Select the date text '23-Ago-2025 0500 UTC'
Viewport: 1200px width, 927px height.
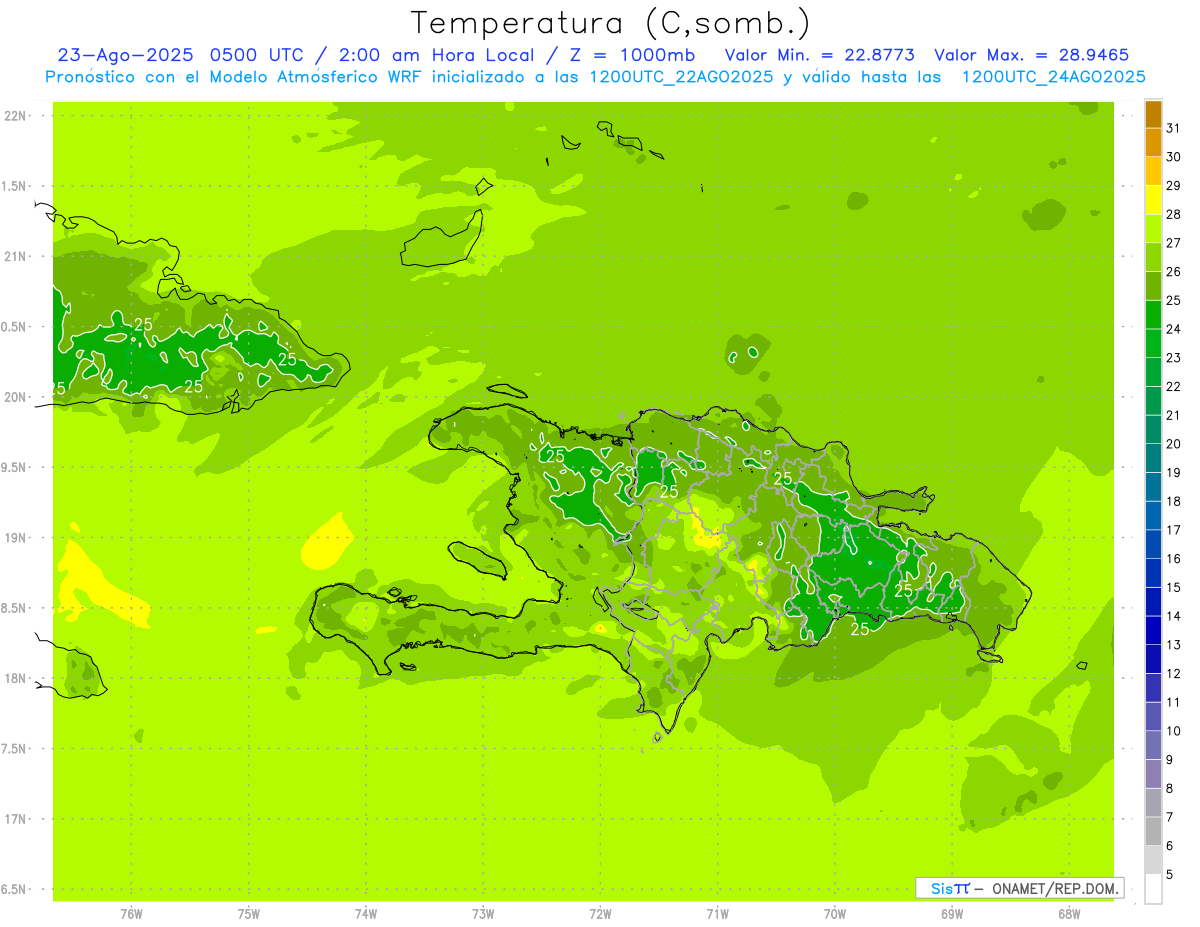178,55
